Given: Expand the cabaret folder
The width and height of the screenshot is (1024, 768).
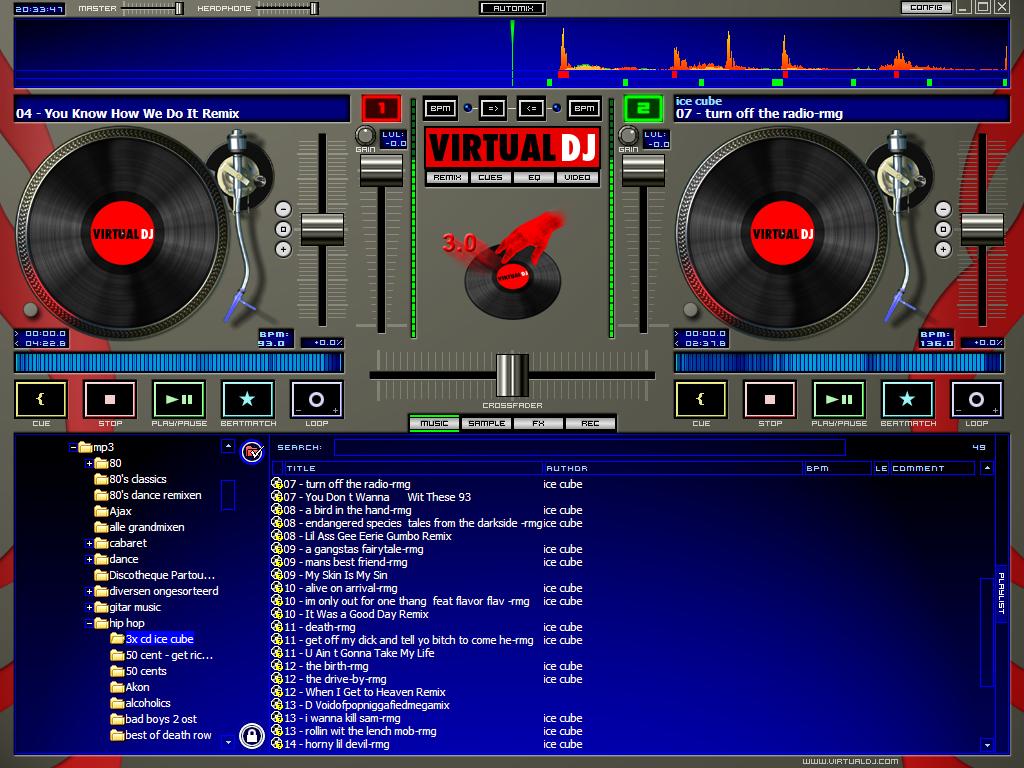Looking at the screenshot, I should 89,543.
